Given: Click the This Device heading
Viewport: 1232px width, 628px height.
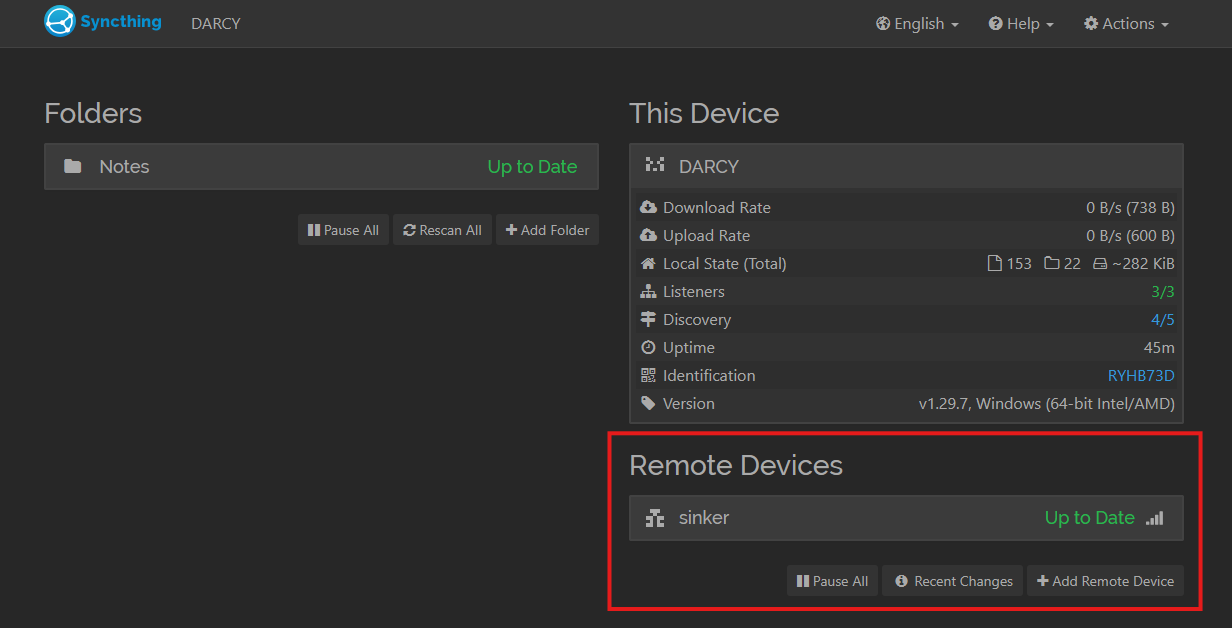Looking at the screenshot, I should (704, 113).
